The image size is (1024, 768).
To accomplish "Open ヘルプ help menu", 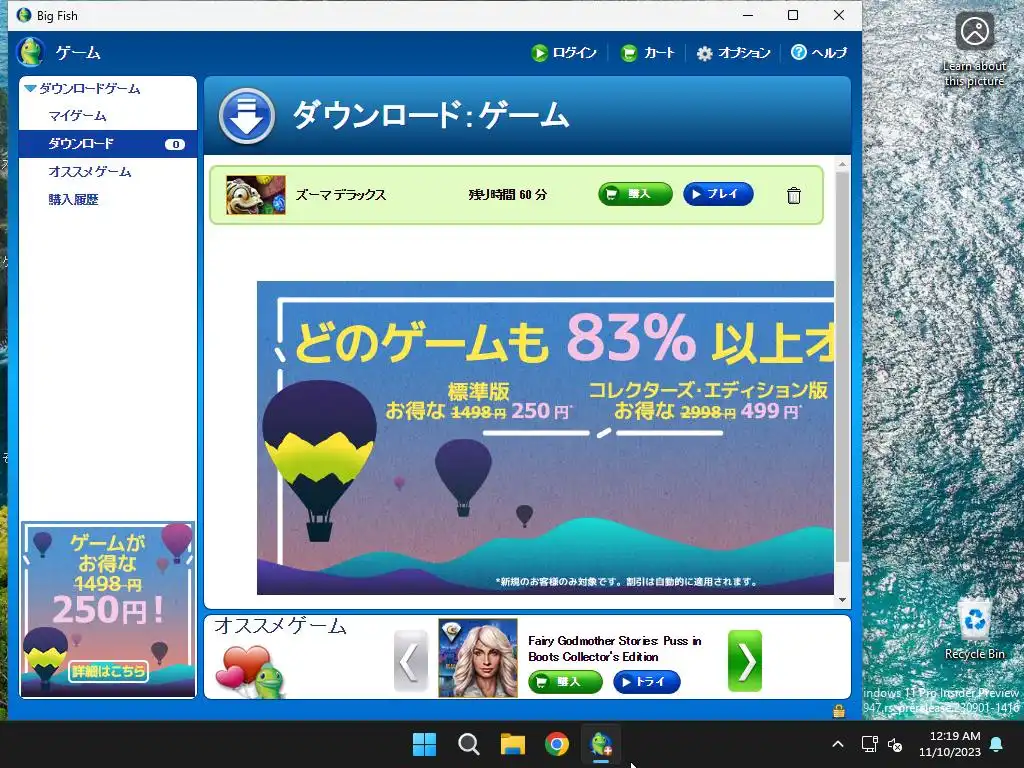I will 819,53.
